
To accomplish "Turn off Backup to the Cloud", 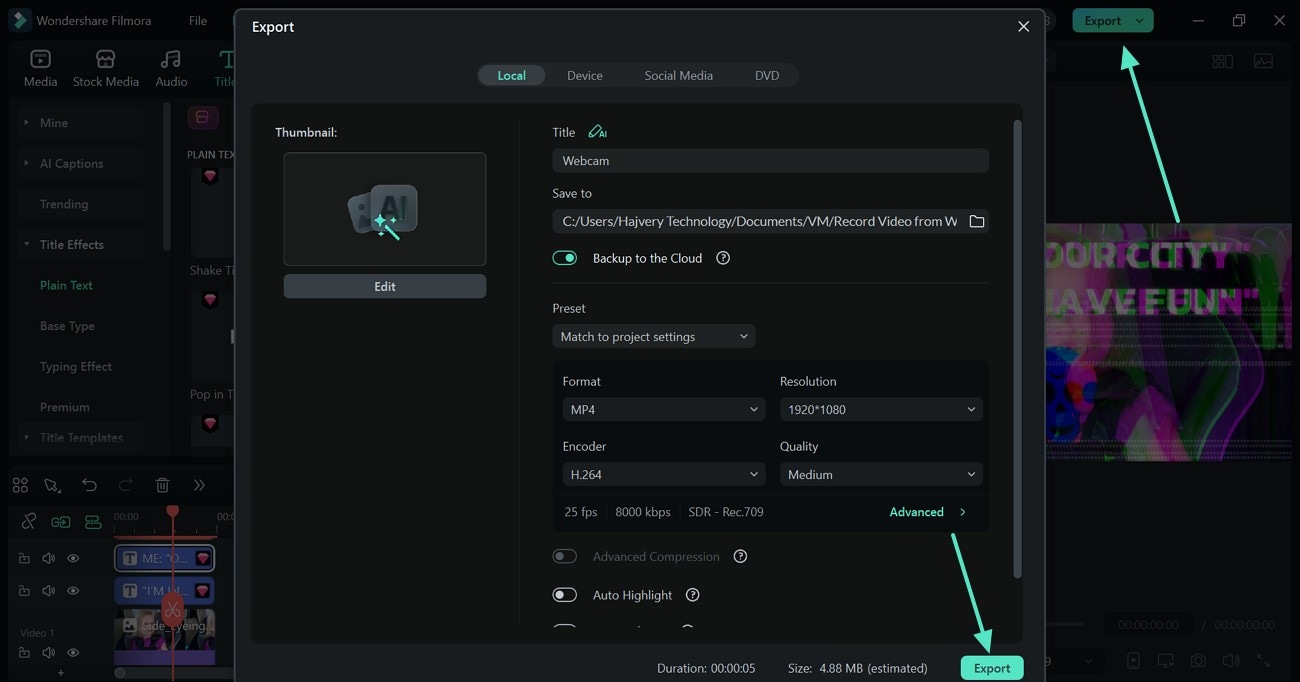I will 565,258.
